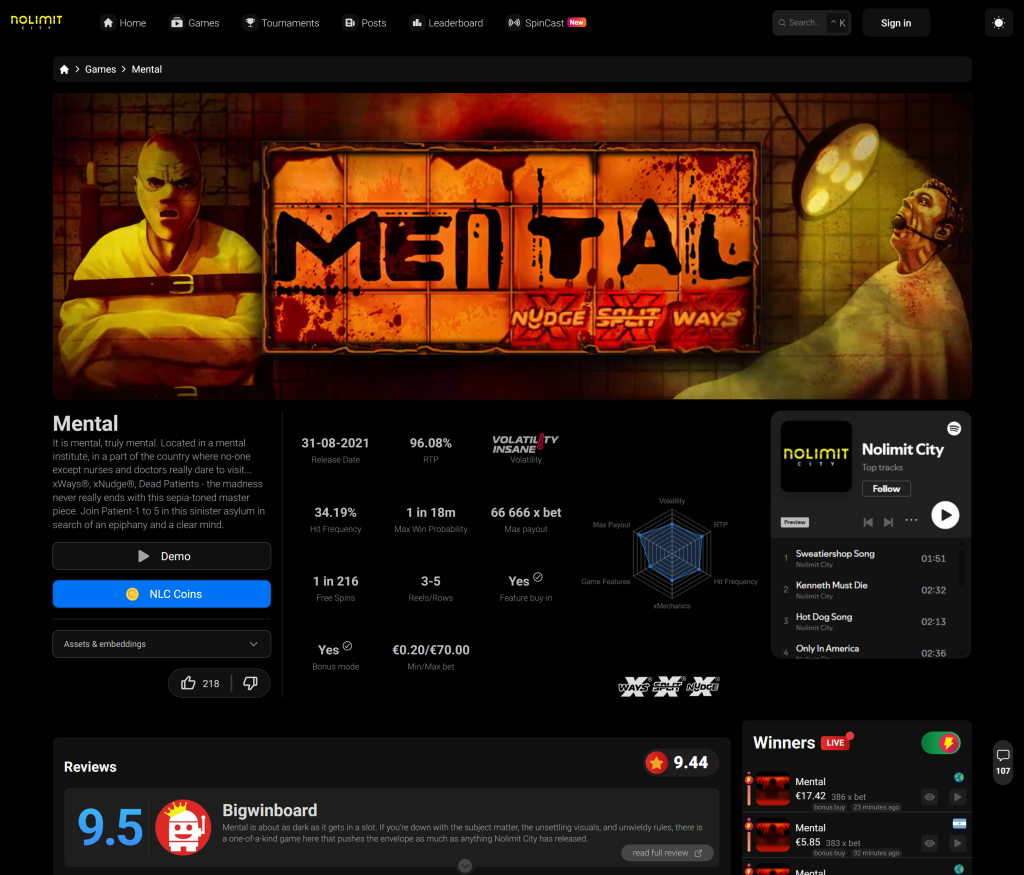Click the thumbs down dislike icon
Viewport: 1024px width, 875px height.
[x=250, y=683]
